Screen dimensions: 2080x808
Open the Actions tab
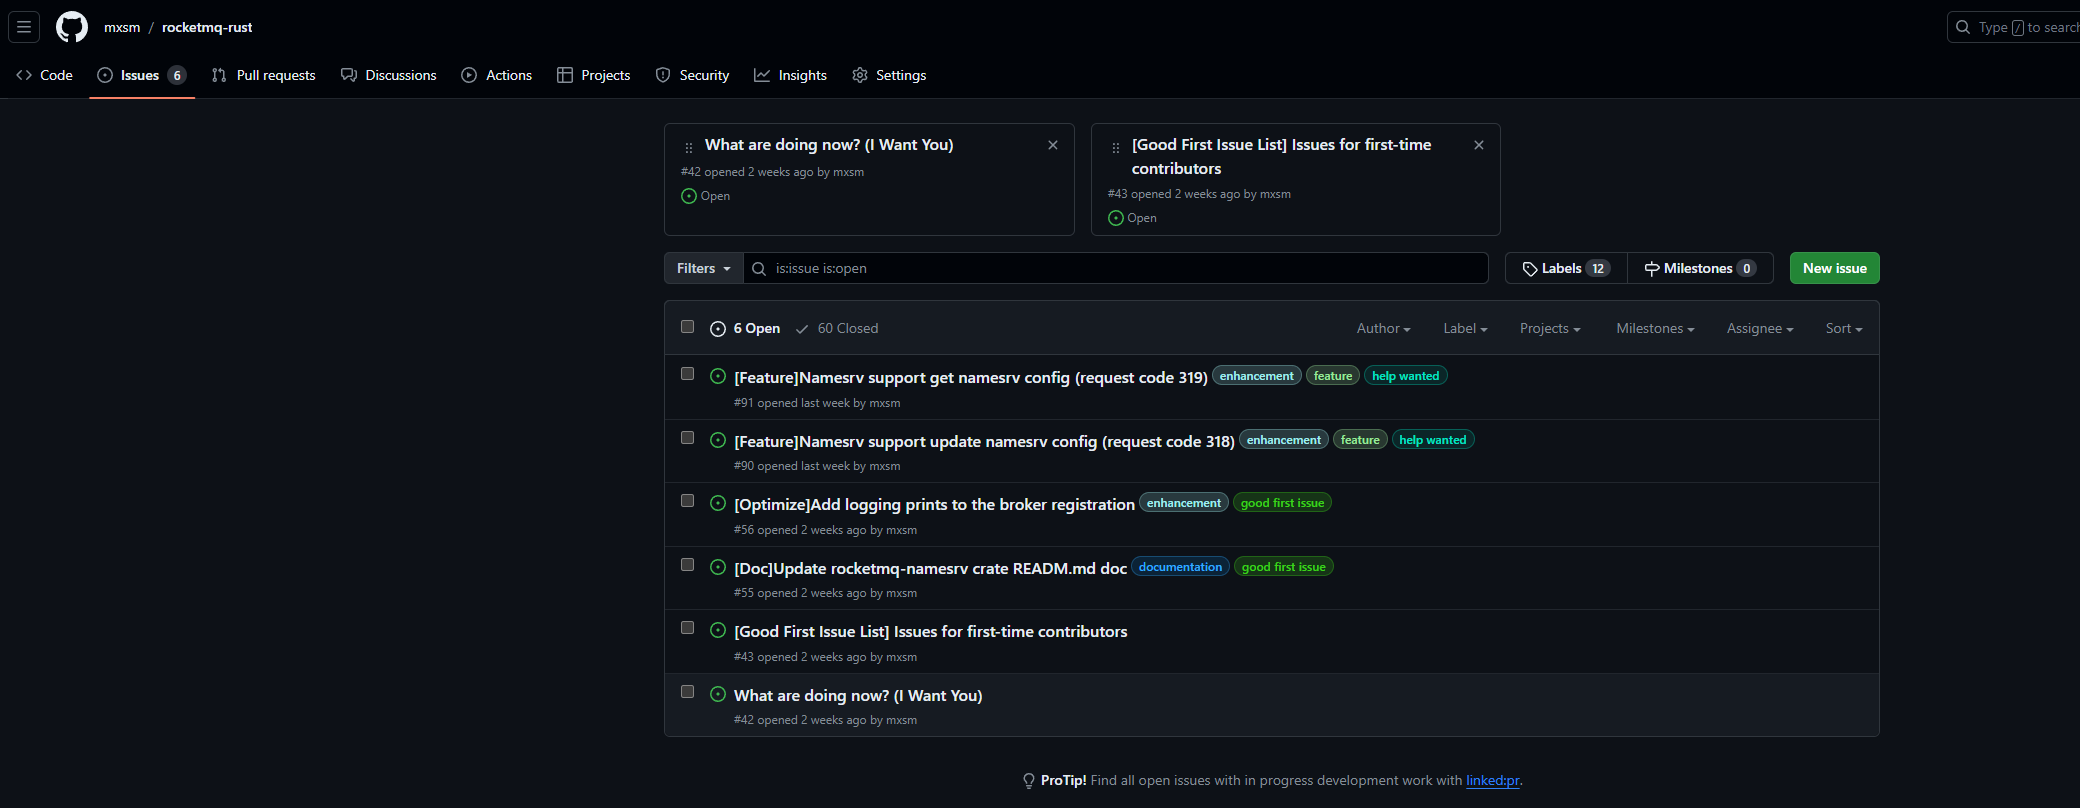tap(497, 75)
